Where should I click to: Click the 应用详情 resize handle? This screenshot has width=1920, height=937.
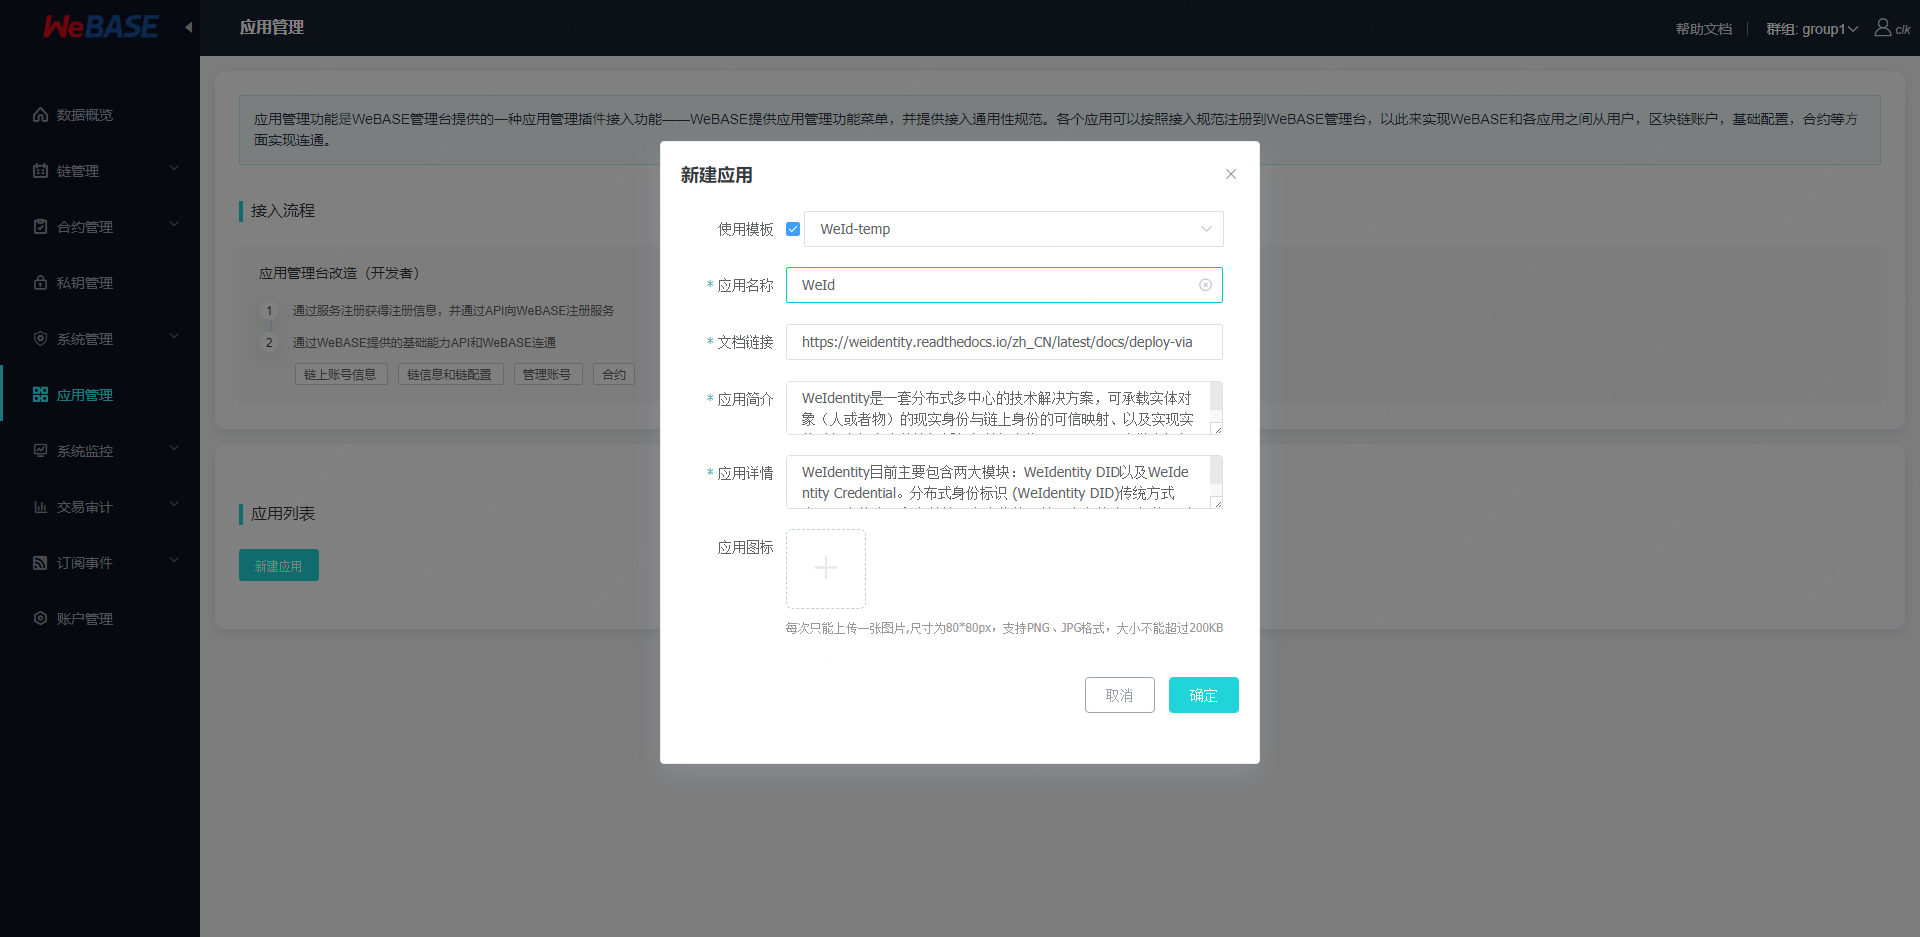tap(1217, 503)
